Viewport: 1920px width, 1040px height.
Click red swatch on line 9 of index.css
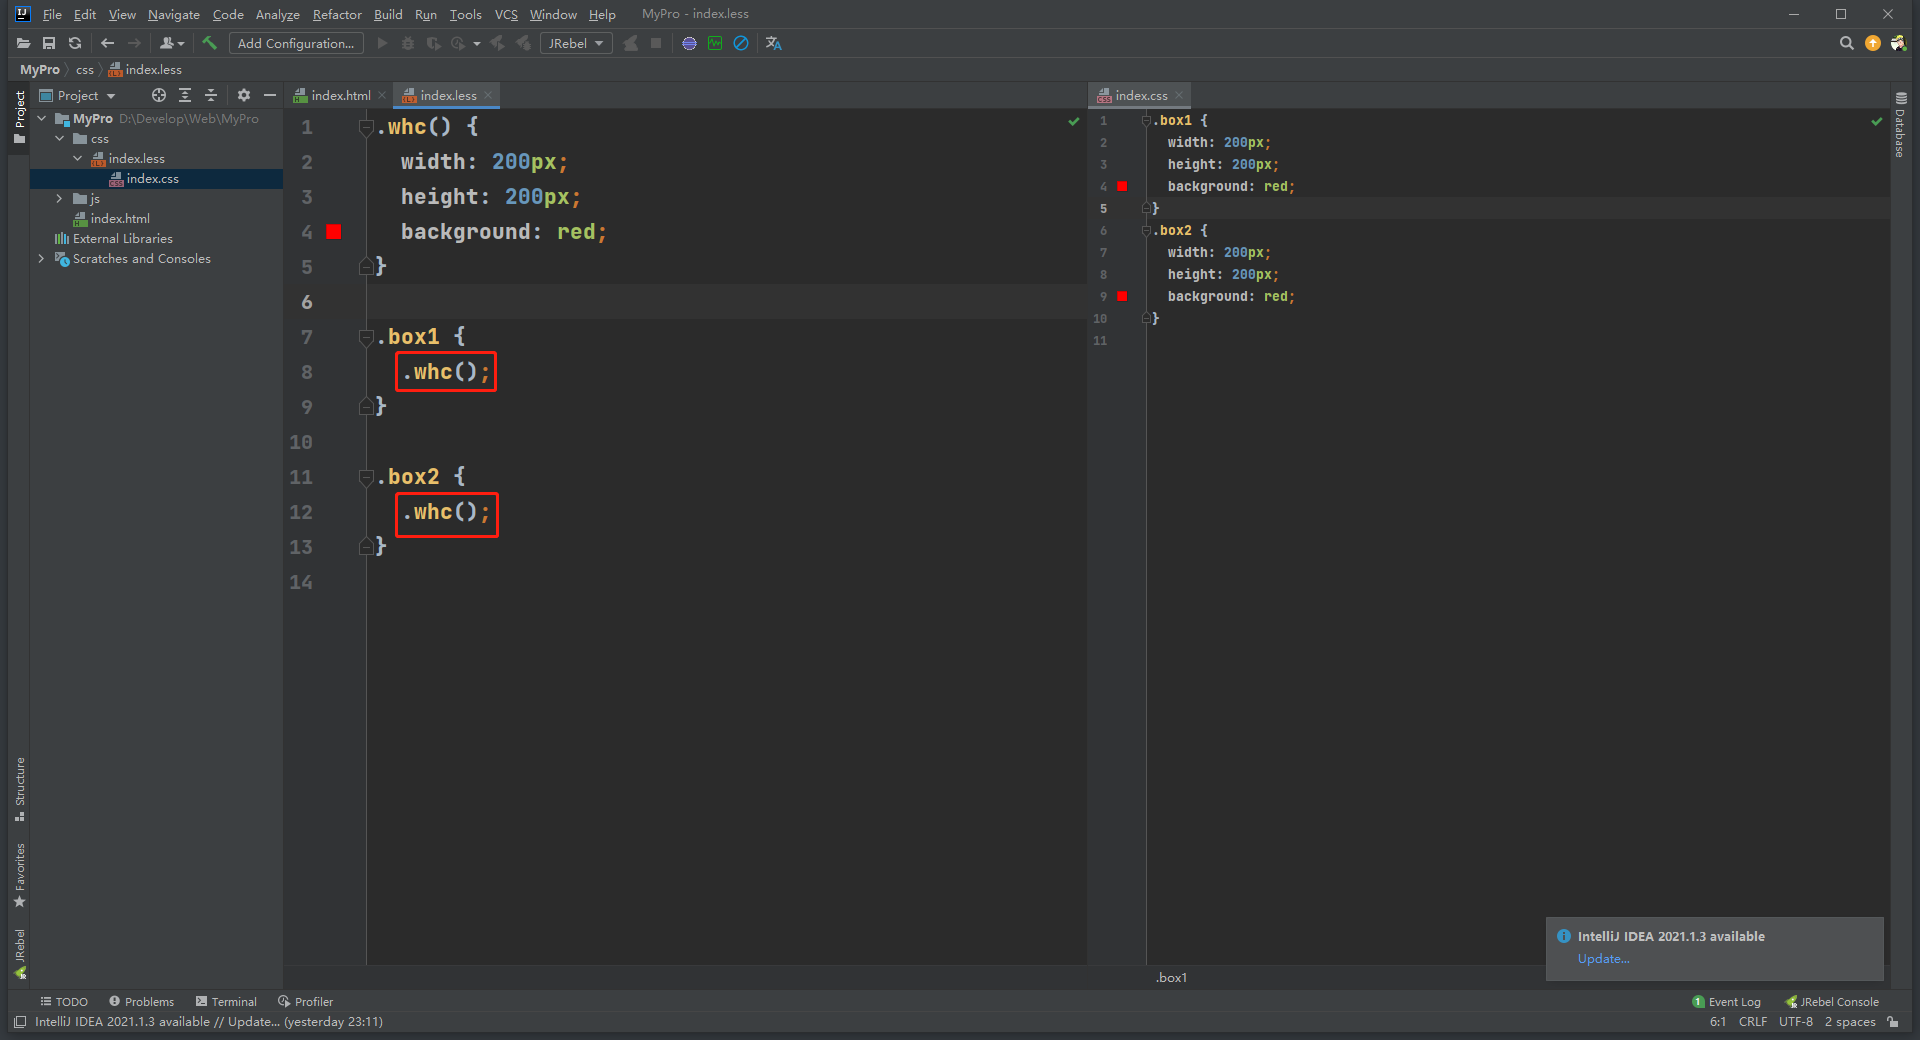[x=1122, y=297]
